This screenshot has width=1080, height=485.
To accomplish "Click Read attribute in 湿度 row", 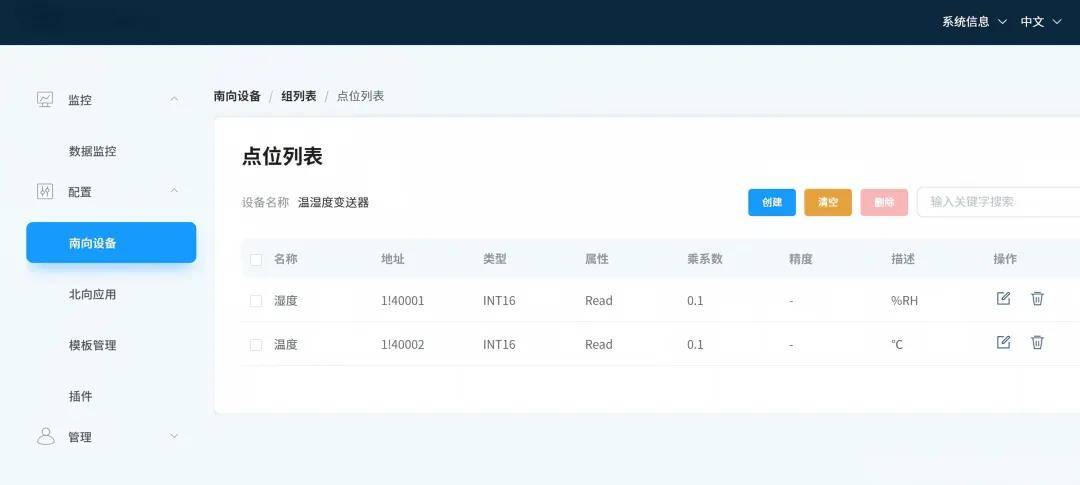I will [x=599, y=301].
